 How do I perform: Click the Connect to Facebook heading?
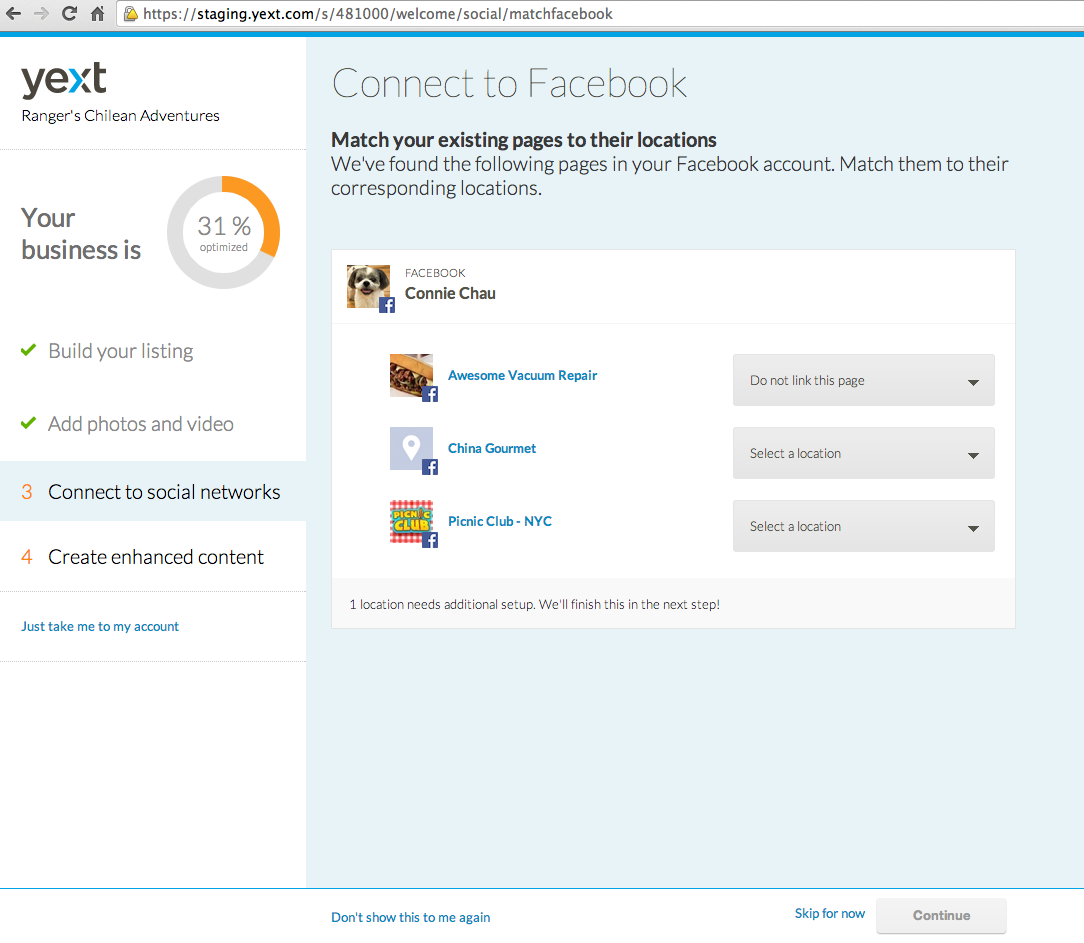[509, 84]
